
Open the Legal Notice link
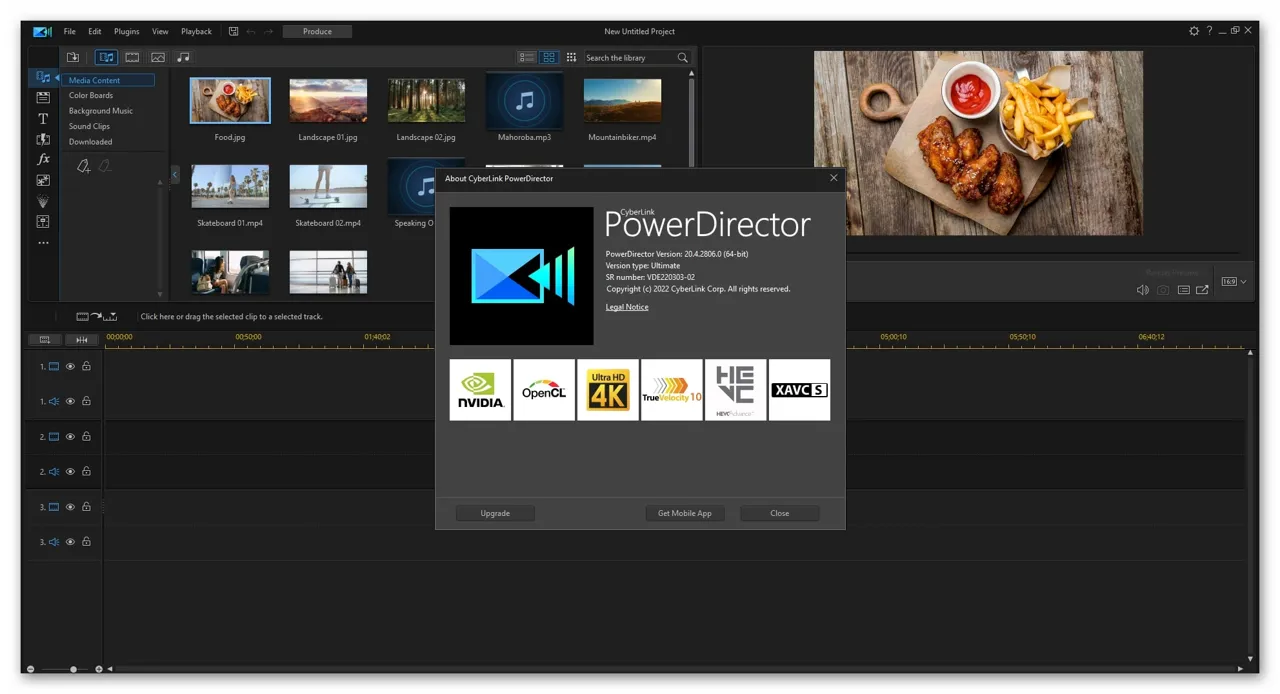pos(627,307)
